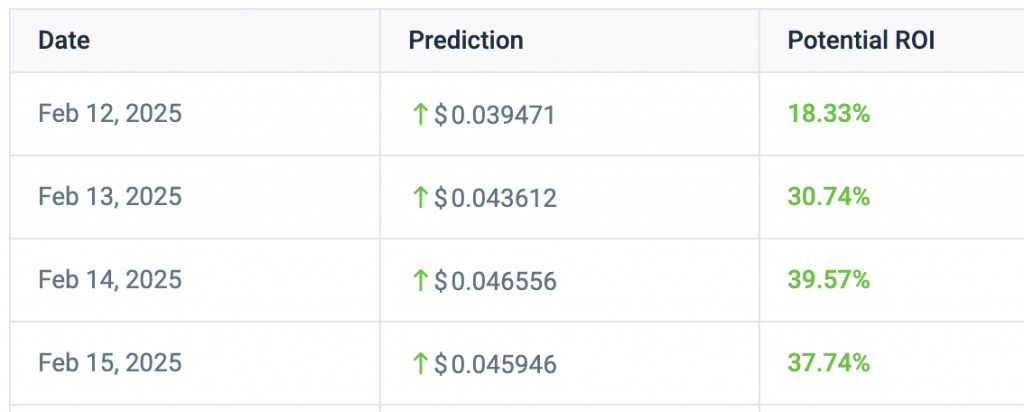1024x412 pixels.
Task: Click the 37.74% potential ROI
Action: click(828, 362)
